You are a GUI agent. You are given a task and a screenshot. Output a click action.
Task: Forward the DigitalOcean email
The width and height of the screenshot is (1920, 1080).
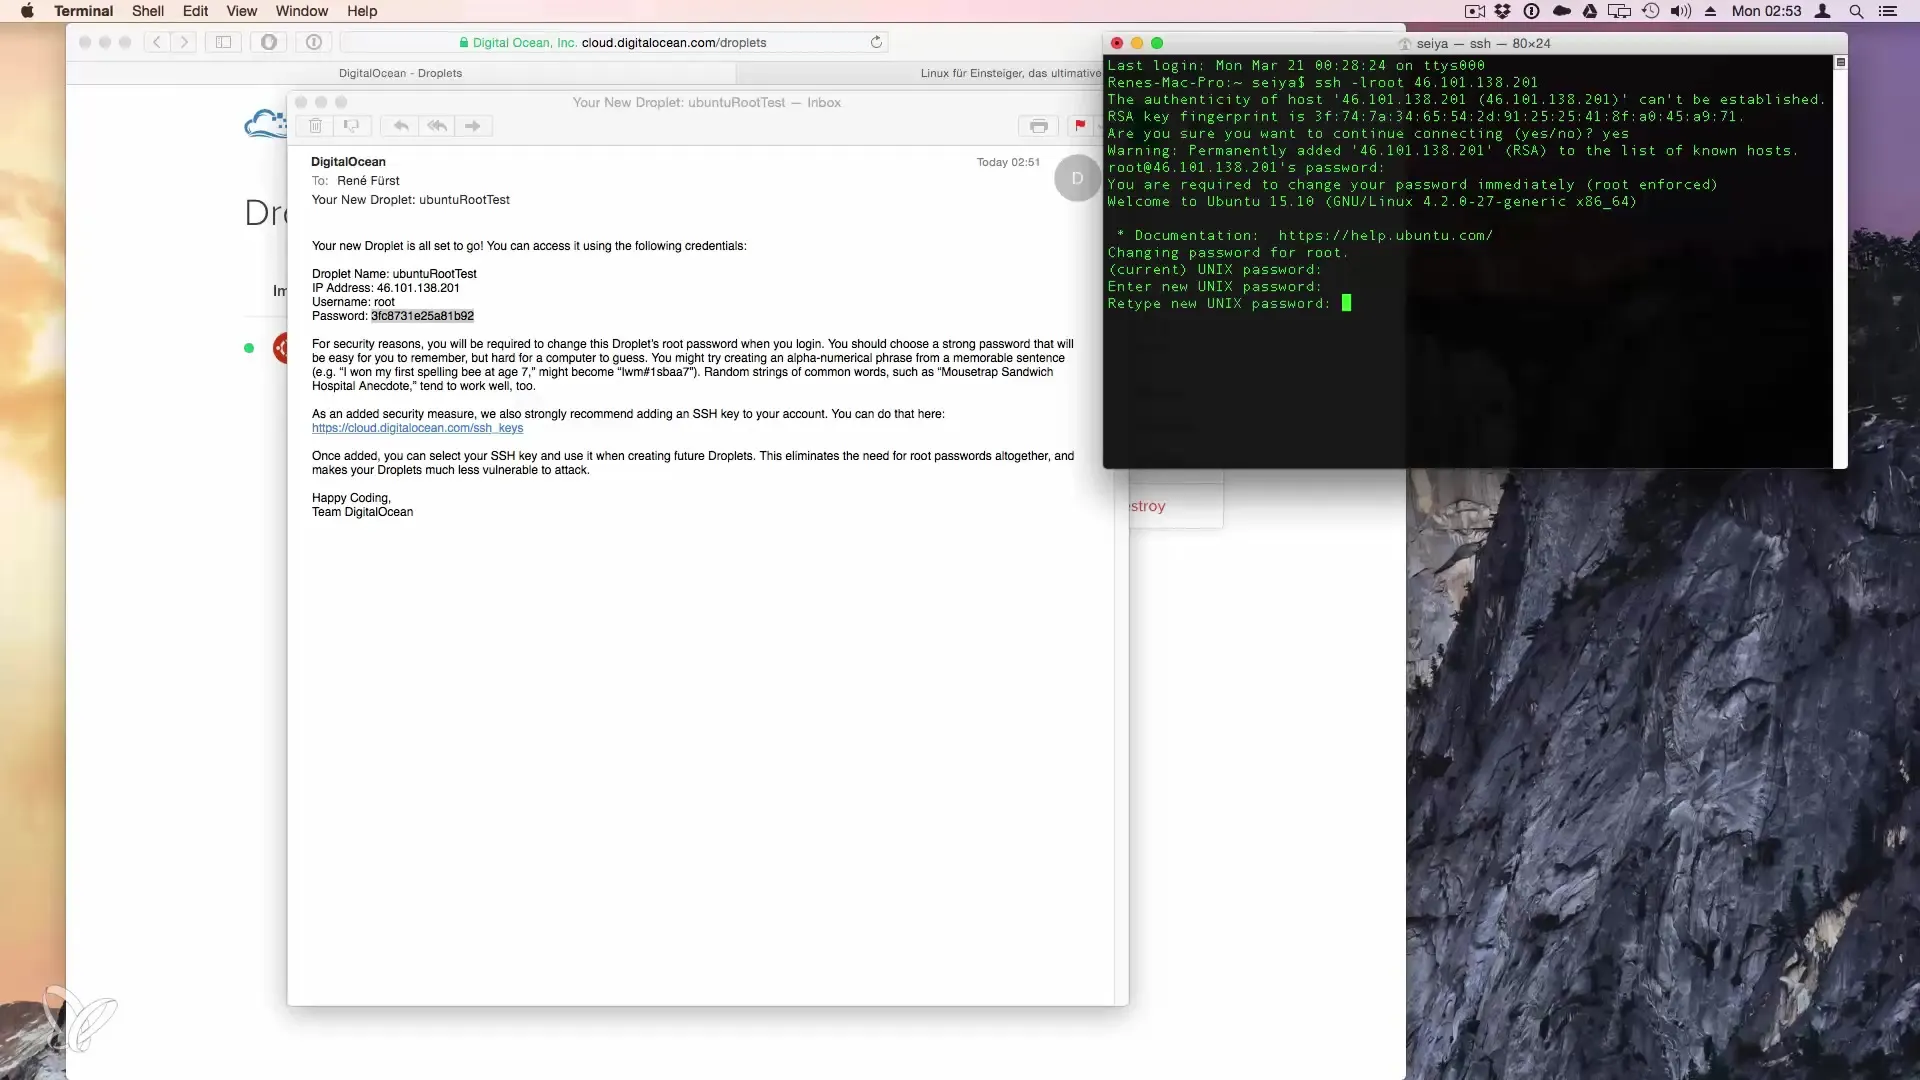[473, 126]
